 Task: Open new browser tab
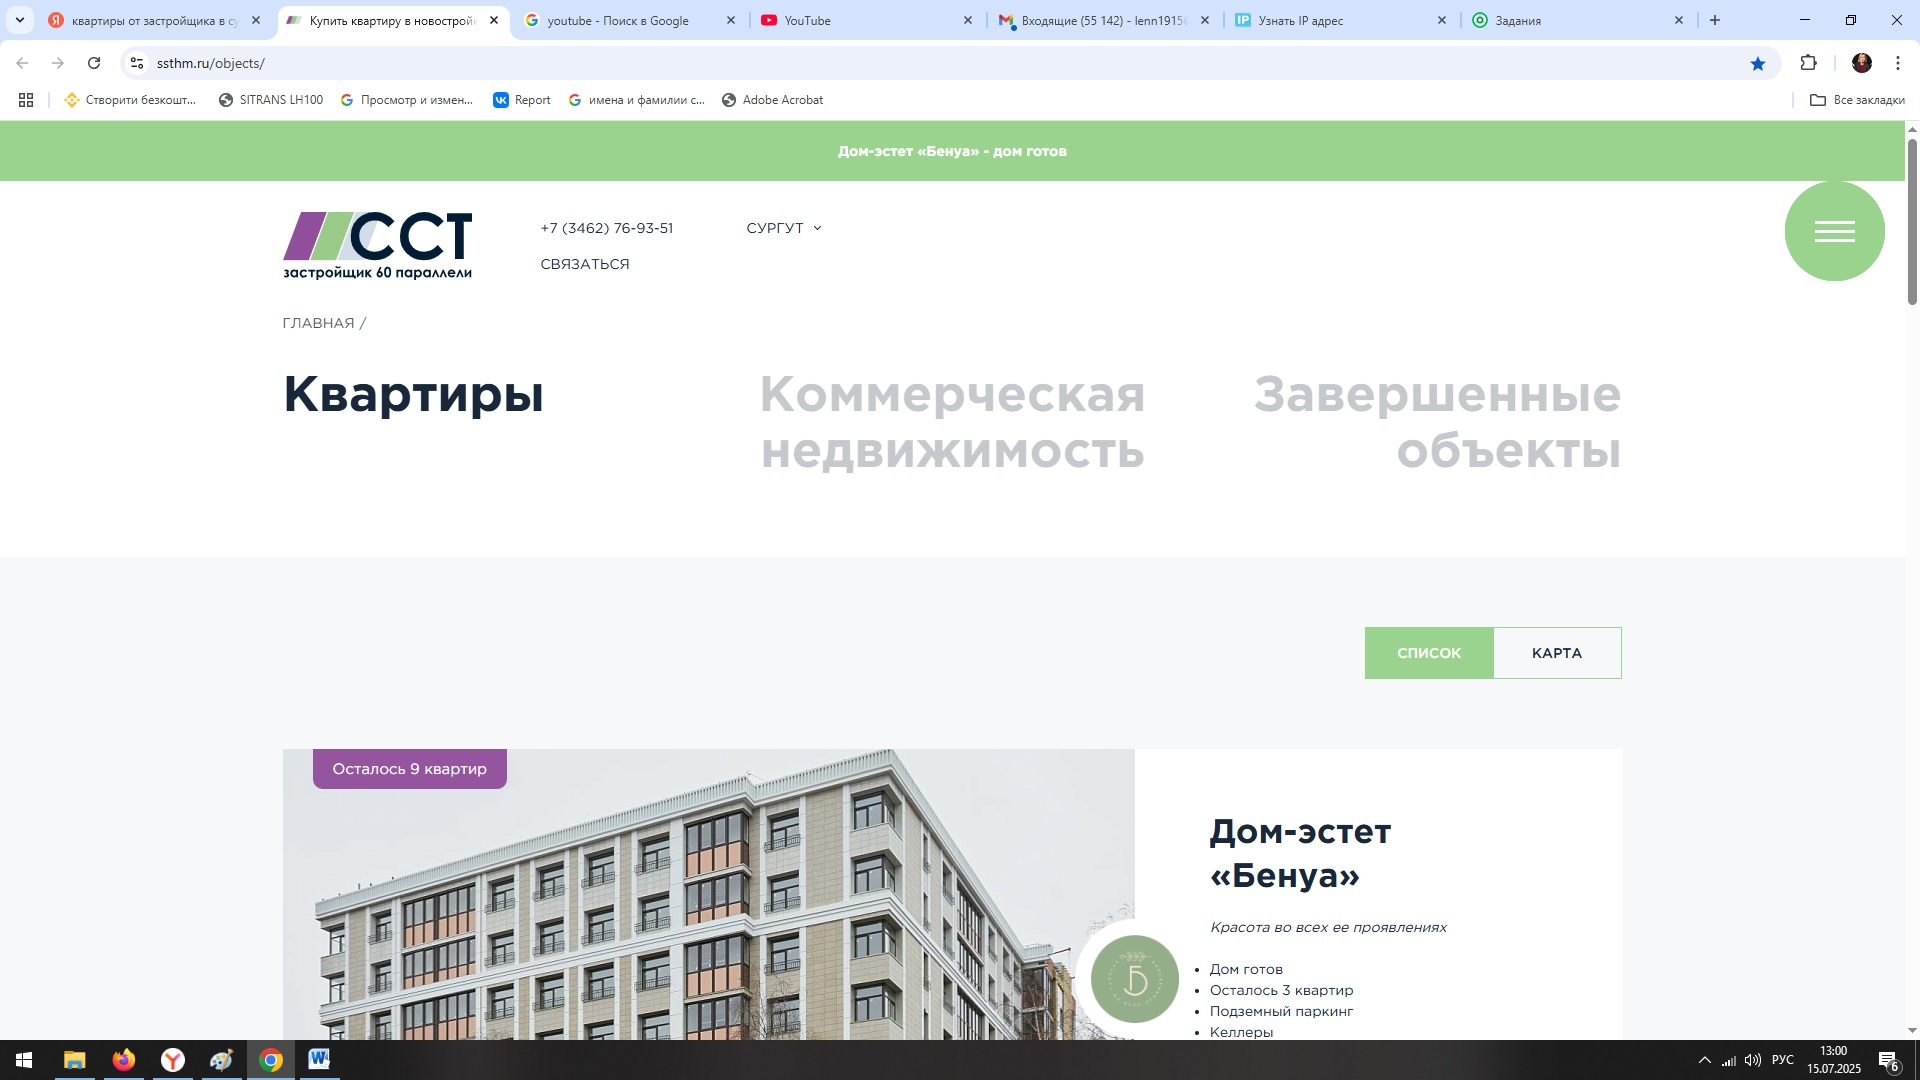(x=1715, y=20)
